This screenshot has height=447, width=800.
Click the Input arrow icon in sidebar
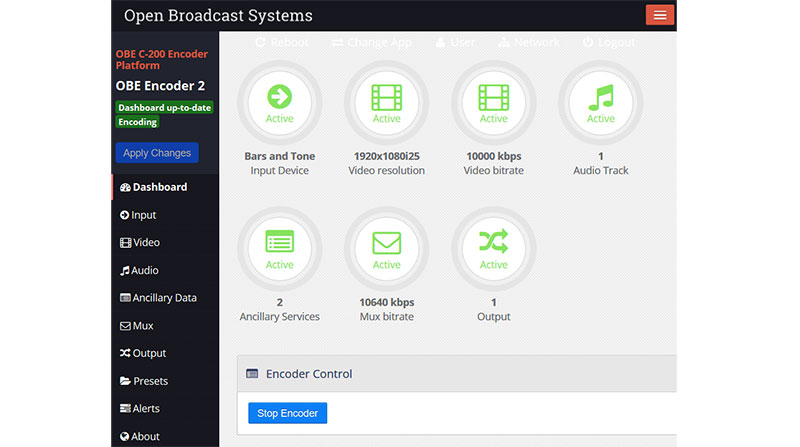[124, 215]
